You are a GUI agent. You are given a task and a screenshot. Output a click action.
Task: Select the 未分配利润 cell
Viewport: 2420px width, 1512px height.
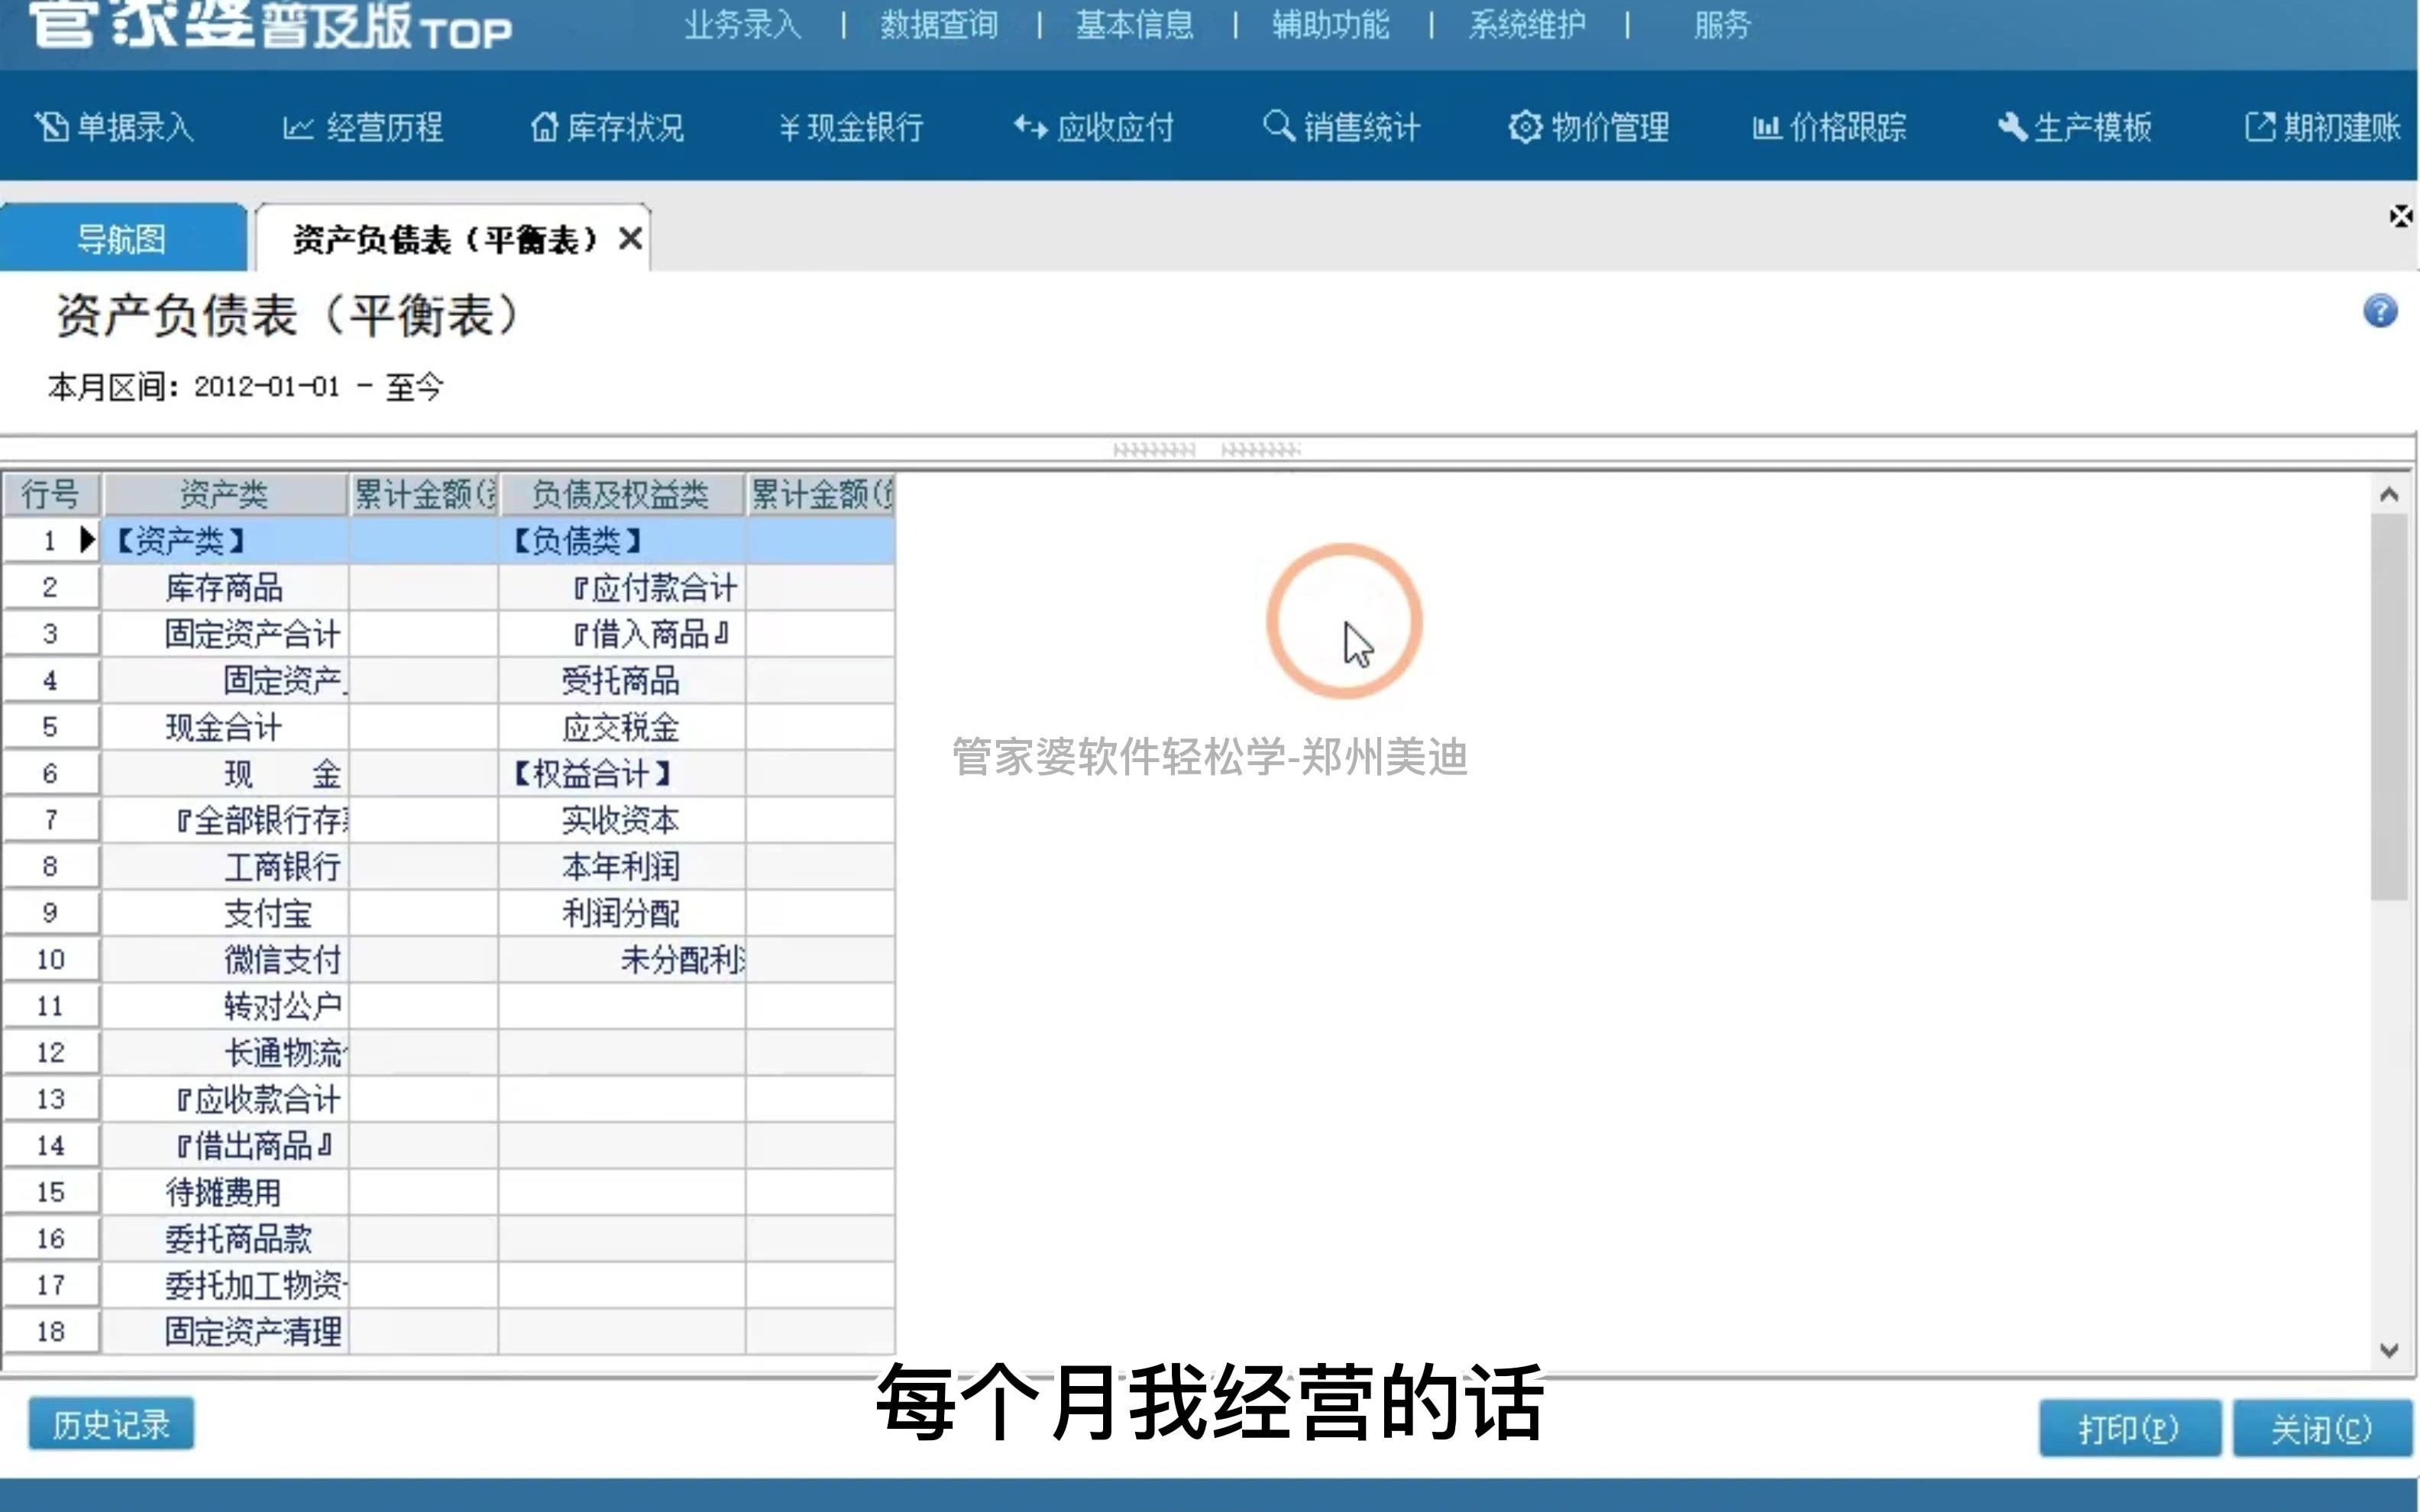622,960
